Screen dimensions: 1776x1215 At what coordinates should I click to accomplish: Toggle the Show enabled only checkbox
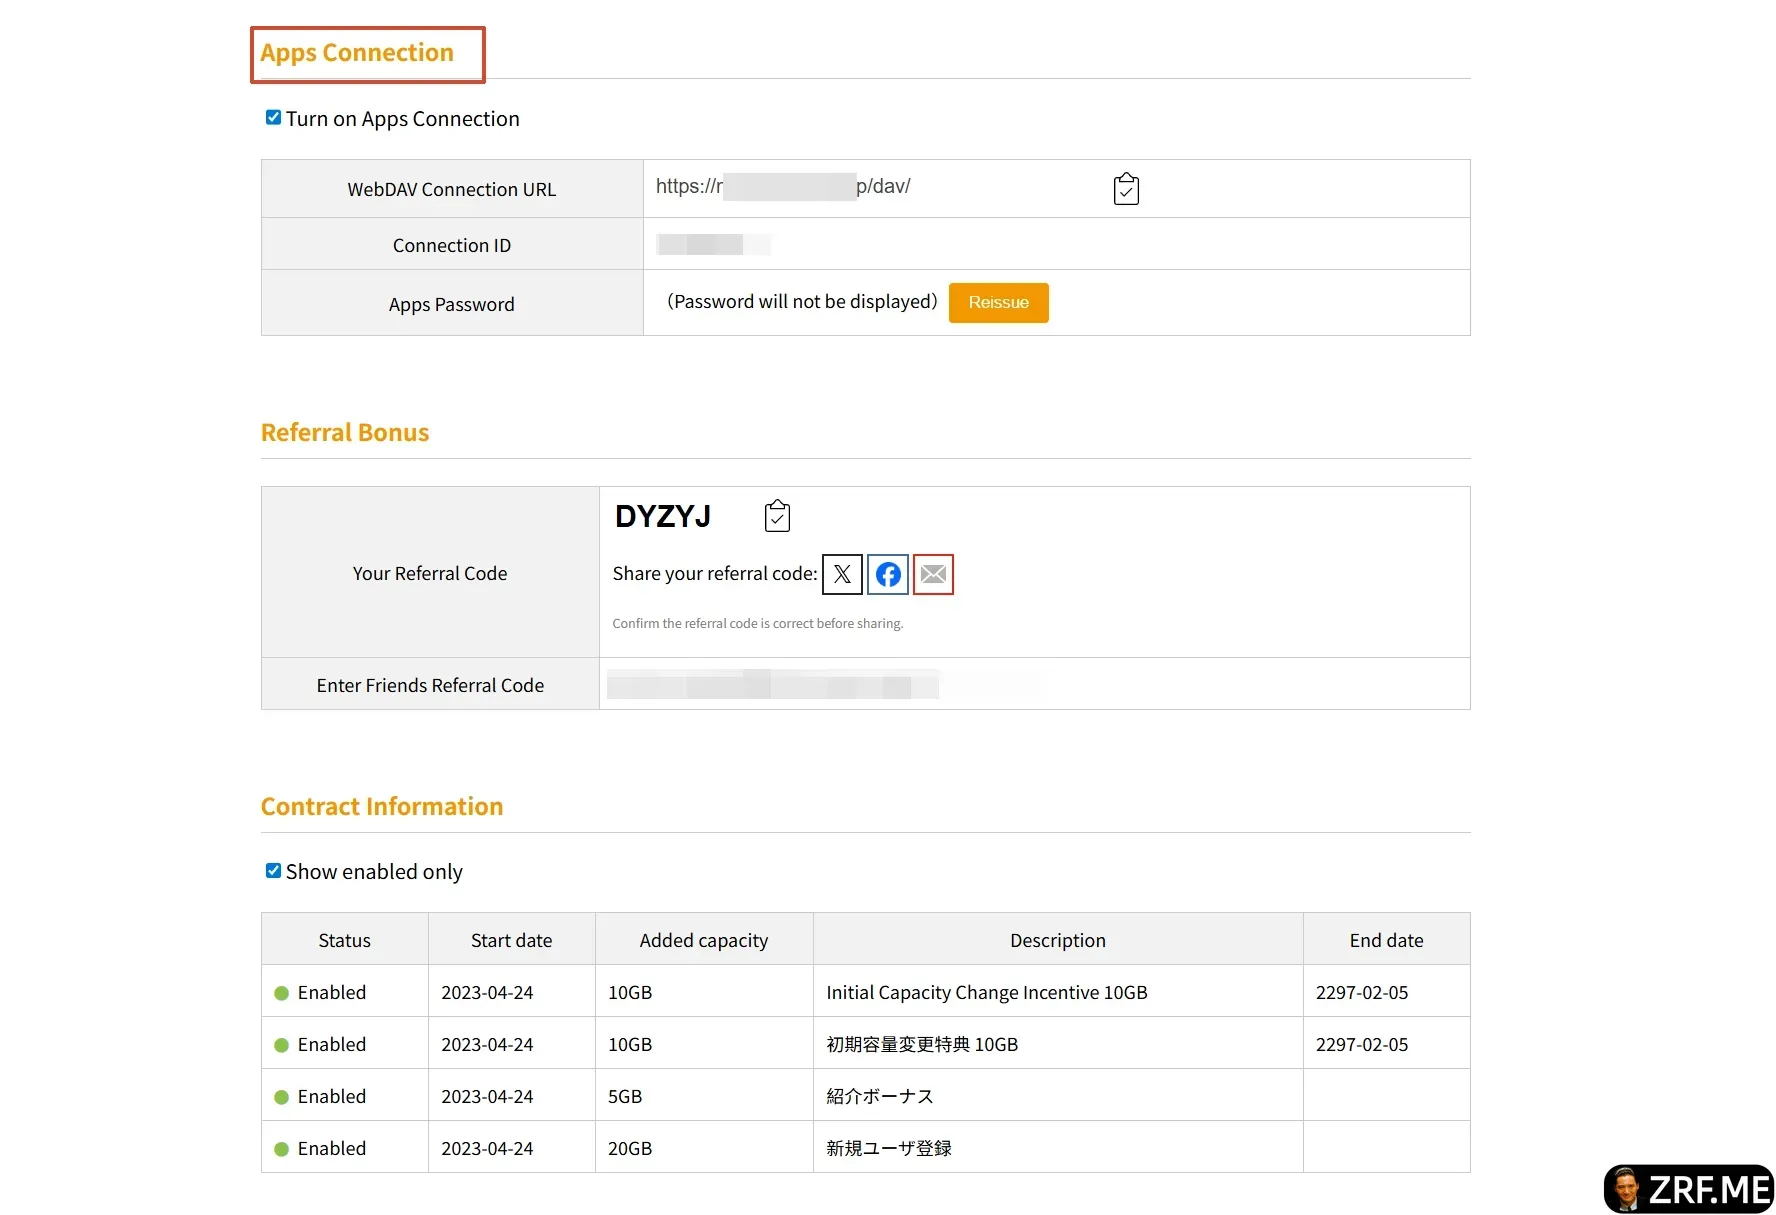pos(273,870)
